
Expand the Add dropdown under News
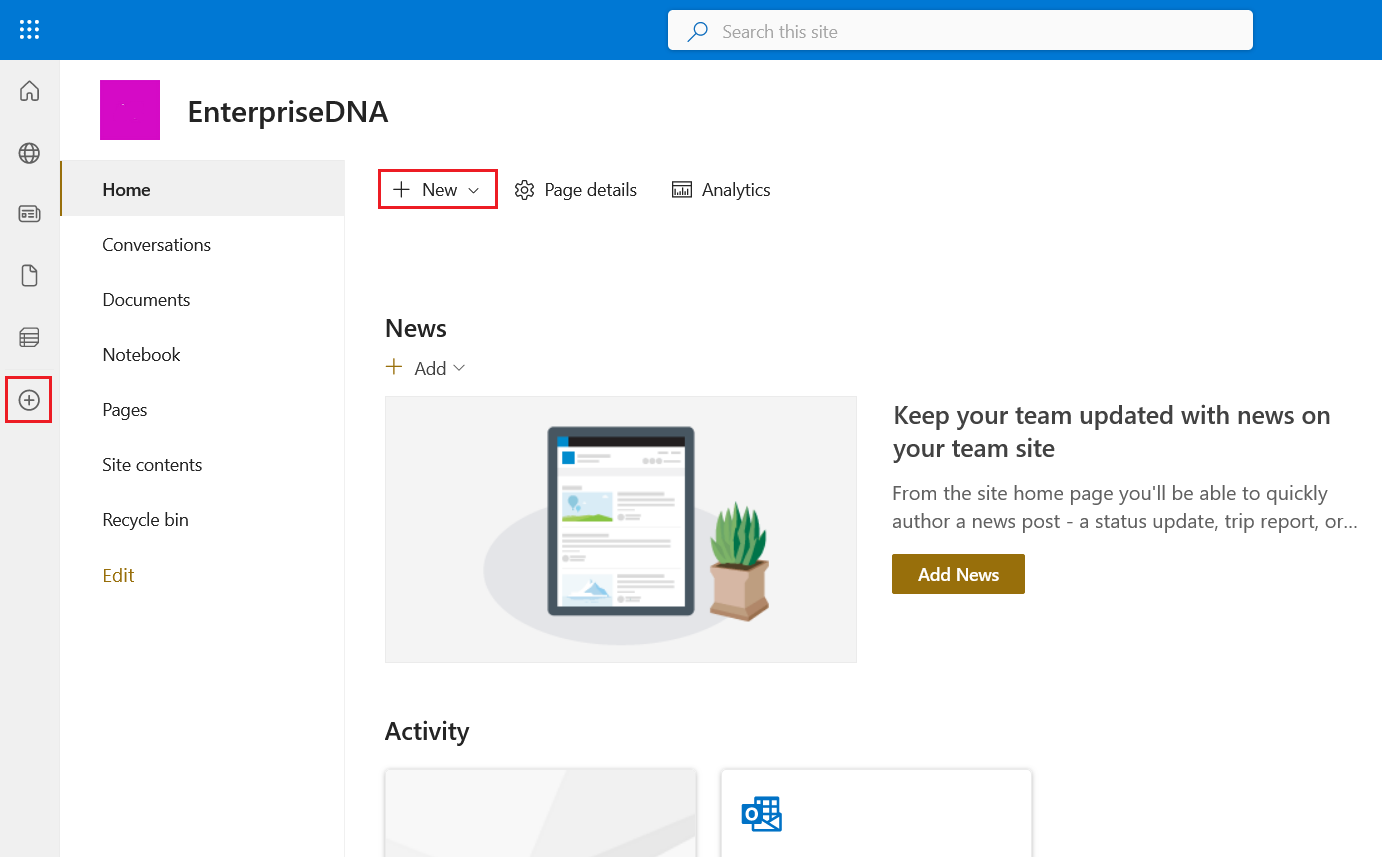click(426, 368)
